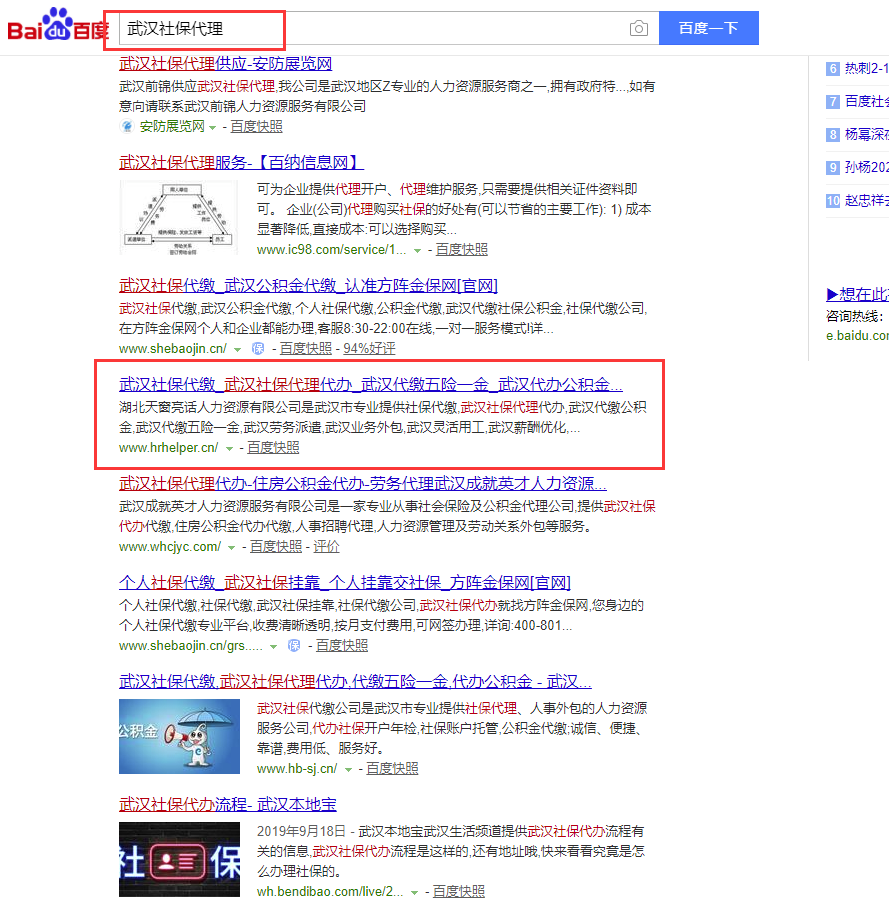Open result 武汉社保代理代办-住房公积金代办

pyautogui.click(x=363, y=484)
